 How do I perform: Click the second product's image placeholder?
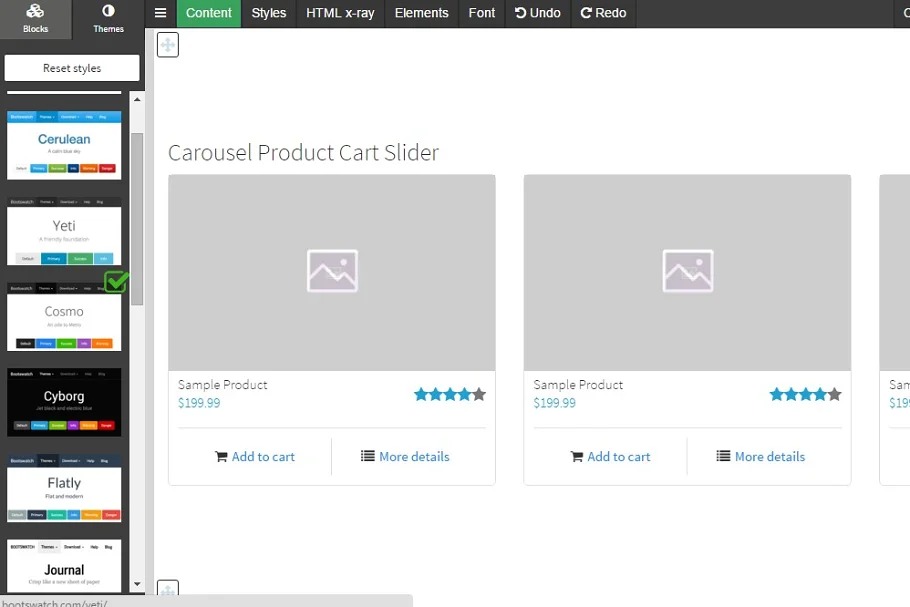coord(687,272)
